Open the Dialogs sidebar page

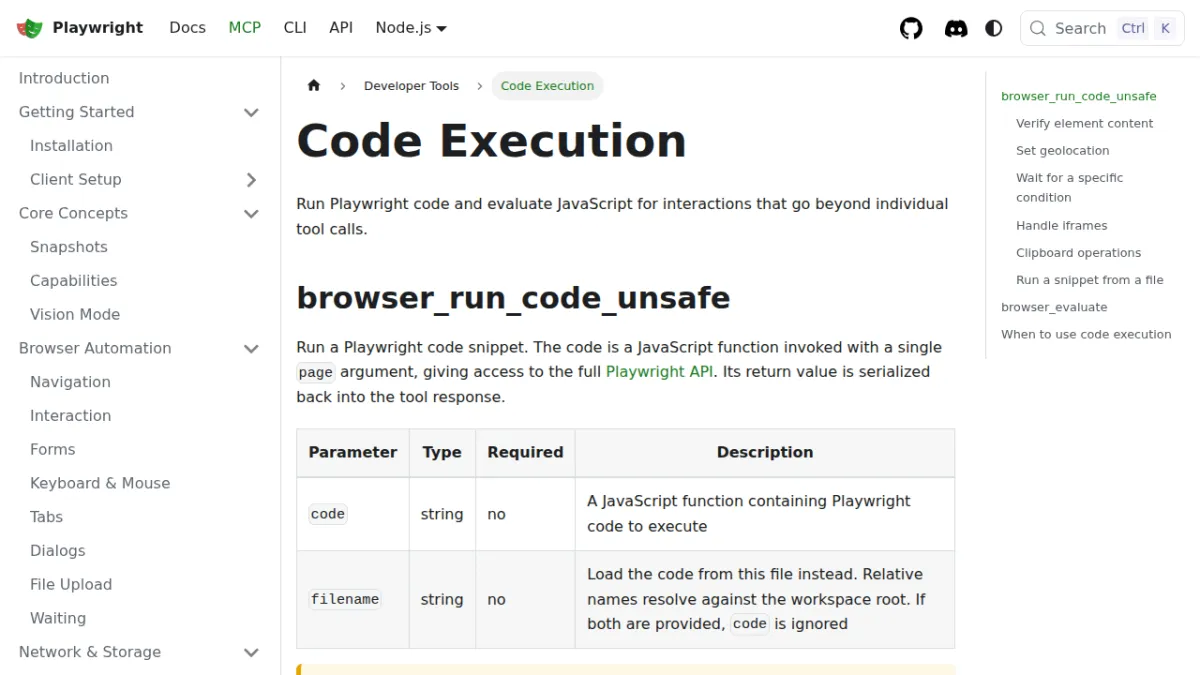tap(57, 551)
